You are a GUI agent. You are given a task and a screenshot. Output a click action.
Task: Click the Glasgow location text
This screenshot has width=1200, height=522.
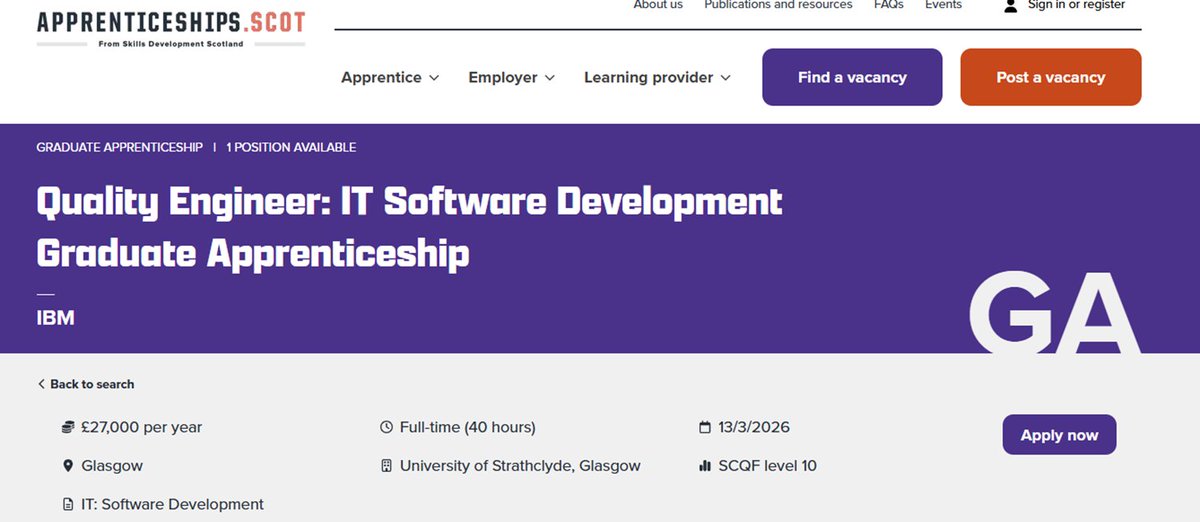[112, 466]
